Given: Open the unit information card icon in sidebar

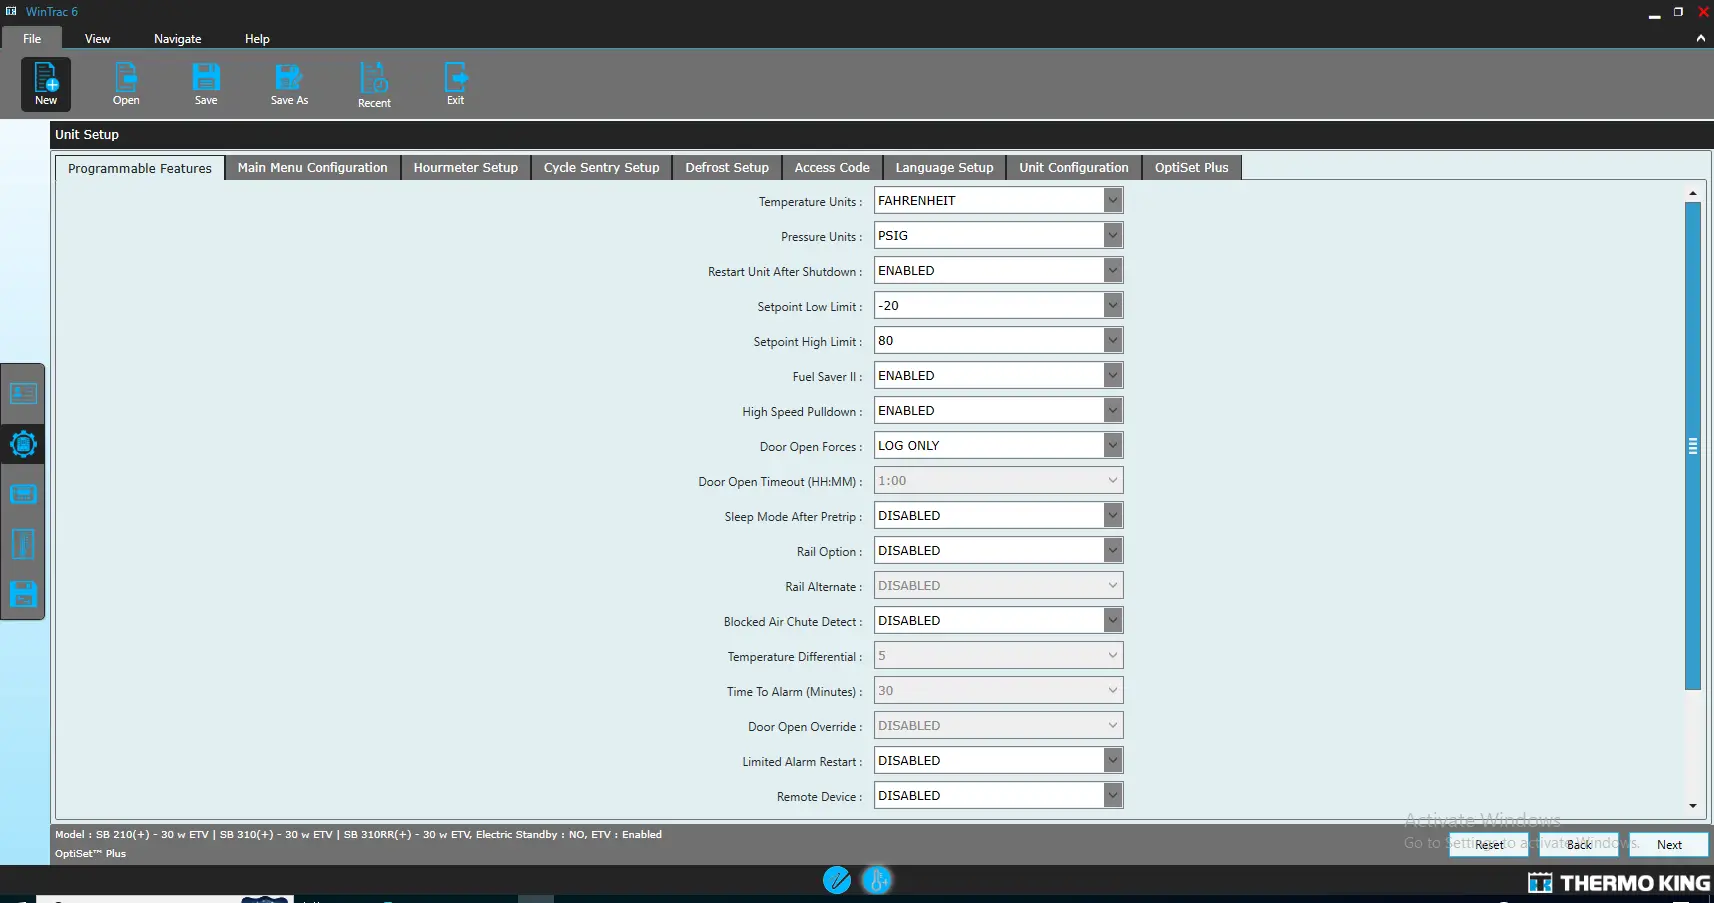Looking at the screenshot, I should (x=22, y=394).
